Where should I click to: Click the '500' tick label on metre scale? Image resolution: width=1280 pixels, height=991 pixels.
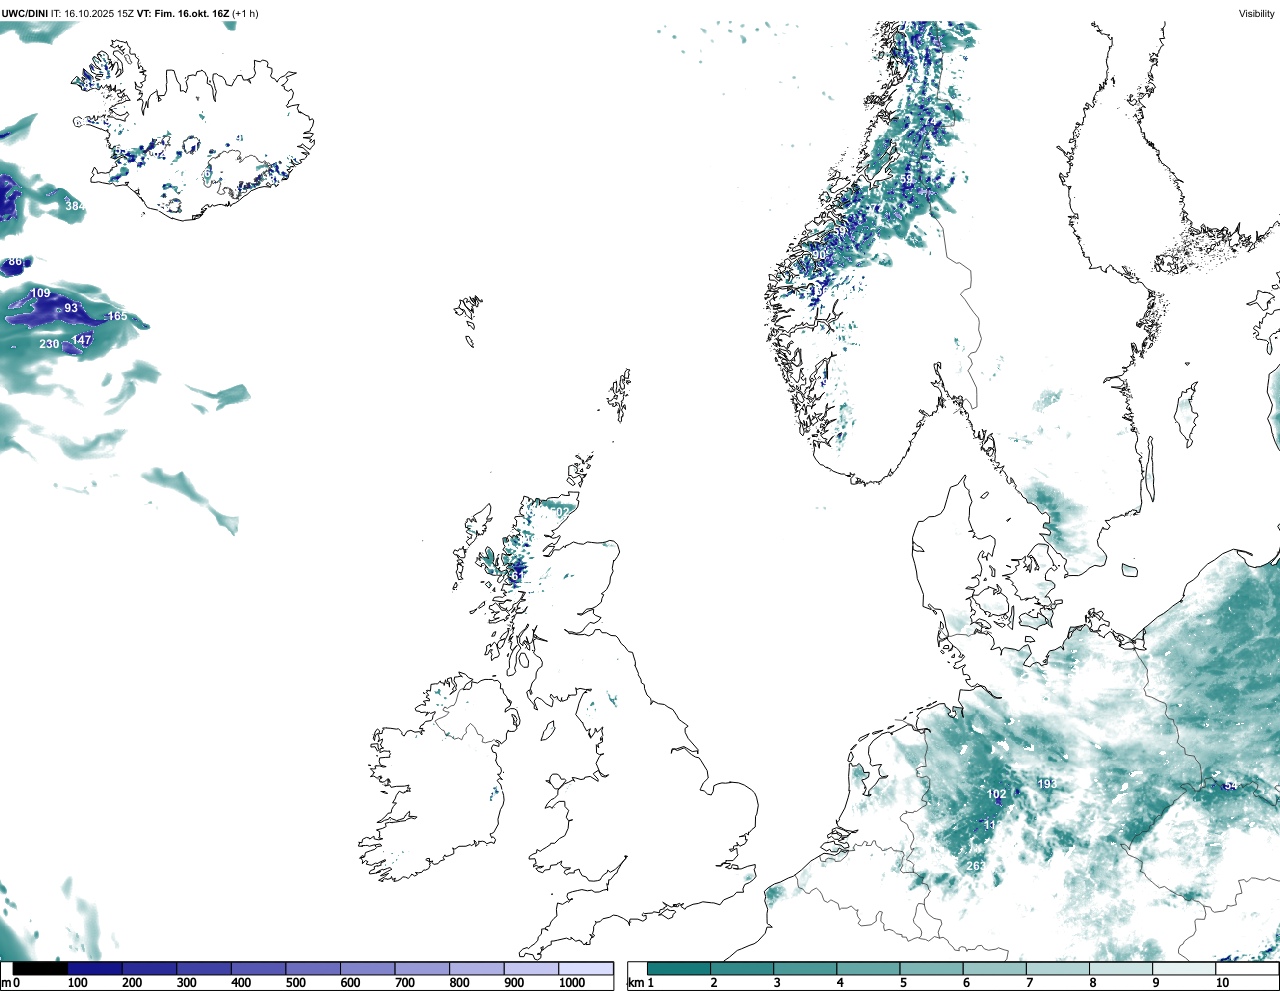click(295, 983)
